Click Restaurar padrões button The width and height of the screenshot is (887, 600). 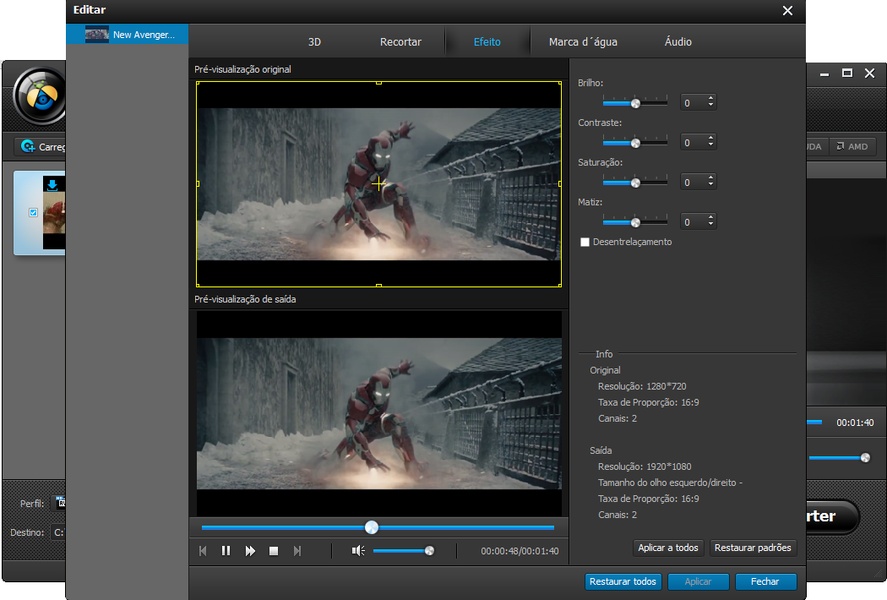pos(752,547)
